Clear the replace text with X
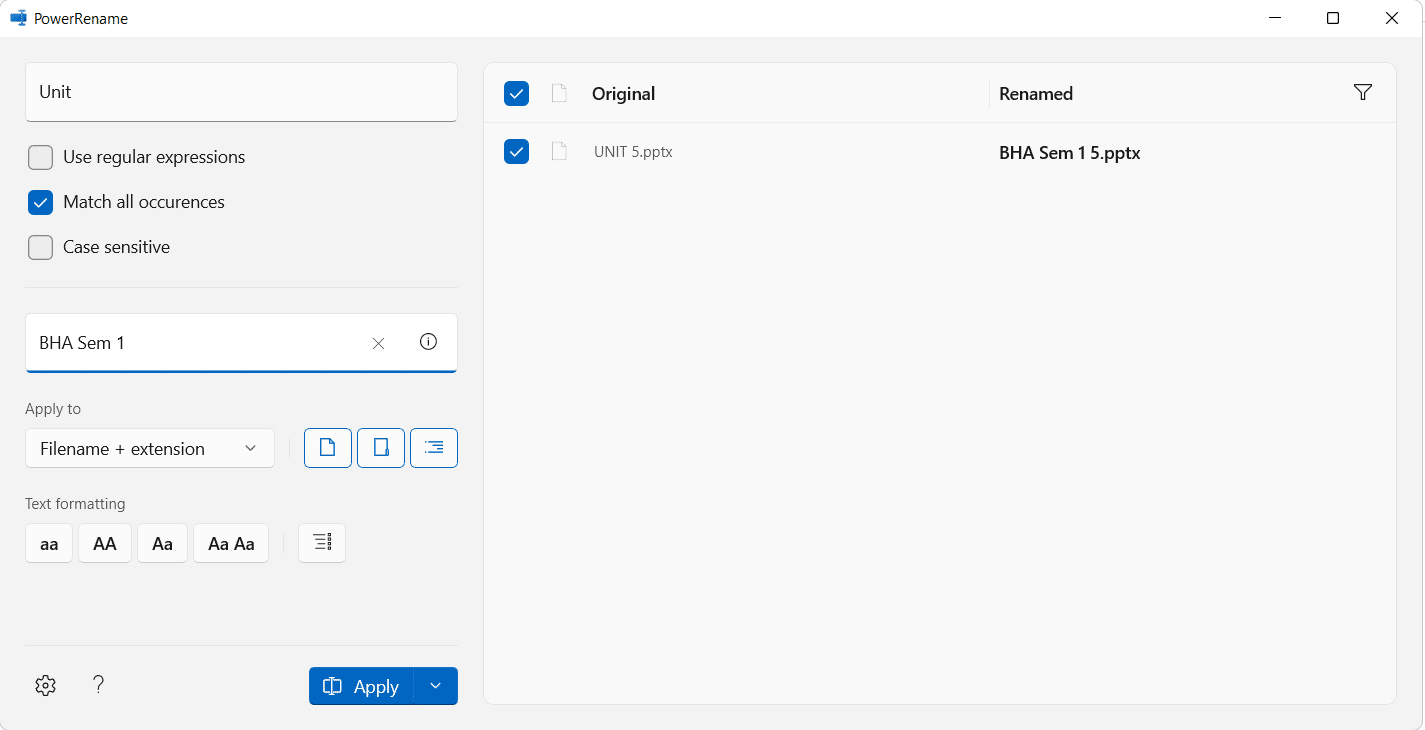 coord(378,343)
